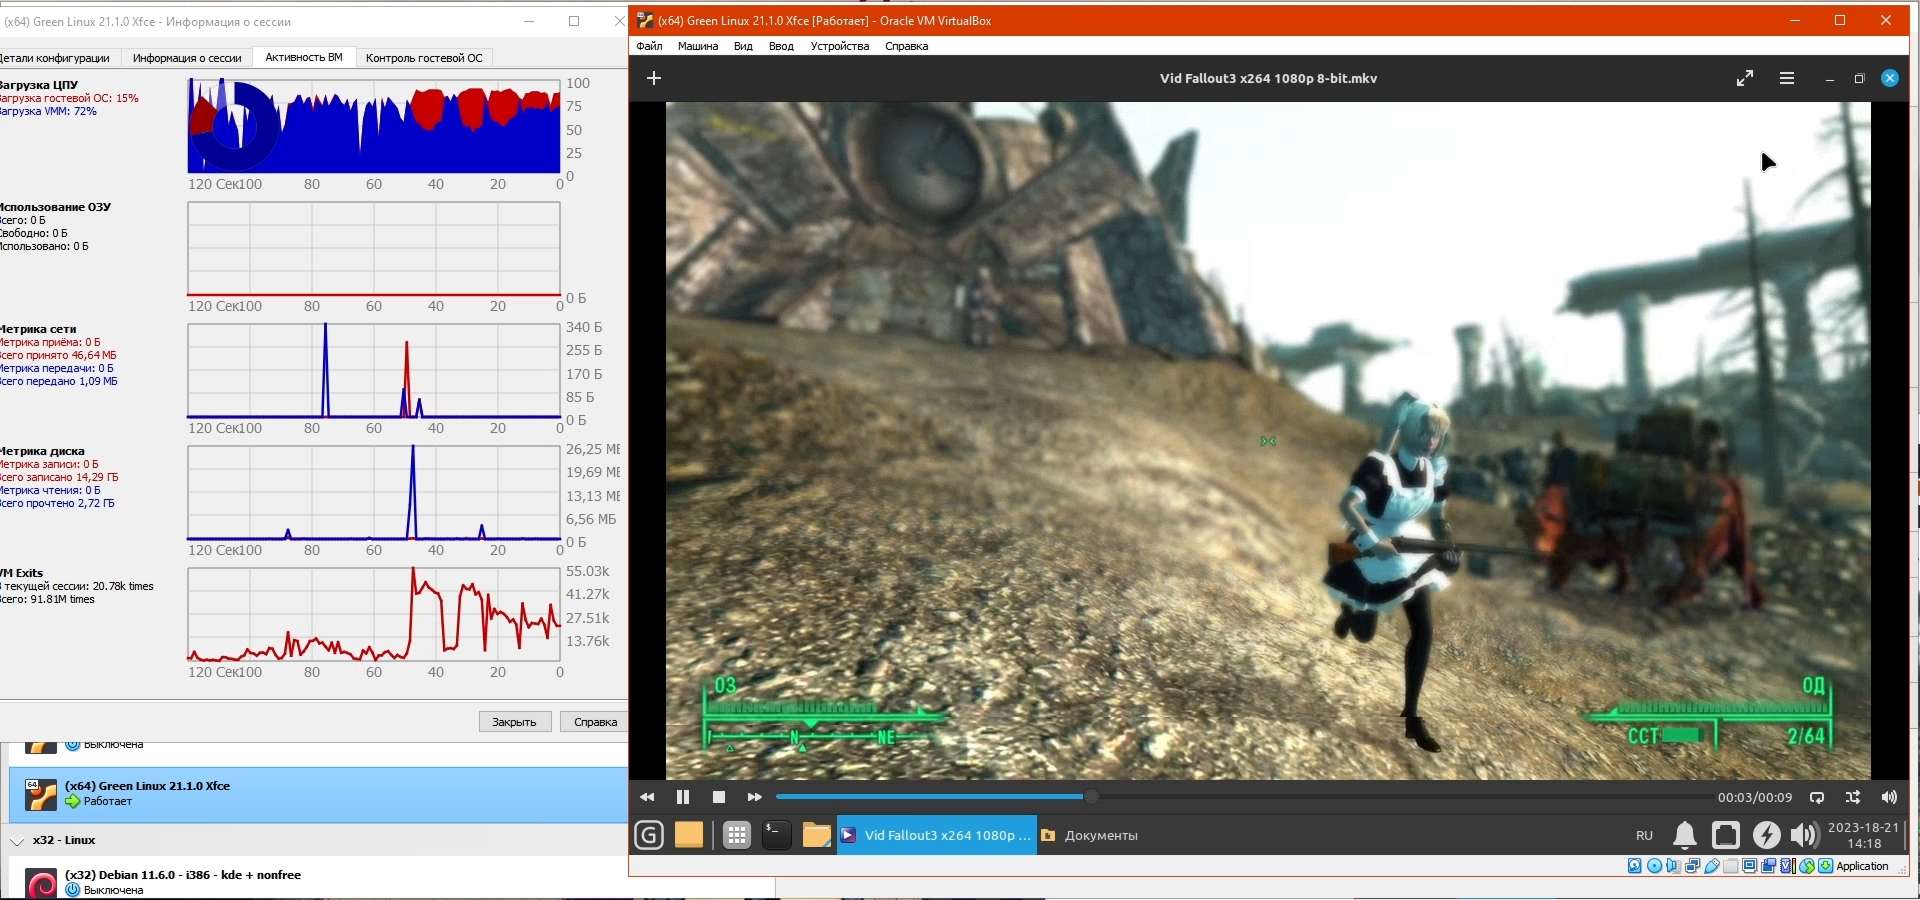Open the applications grid in guest panel

(x=737, y=835)
